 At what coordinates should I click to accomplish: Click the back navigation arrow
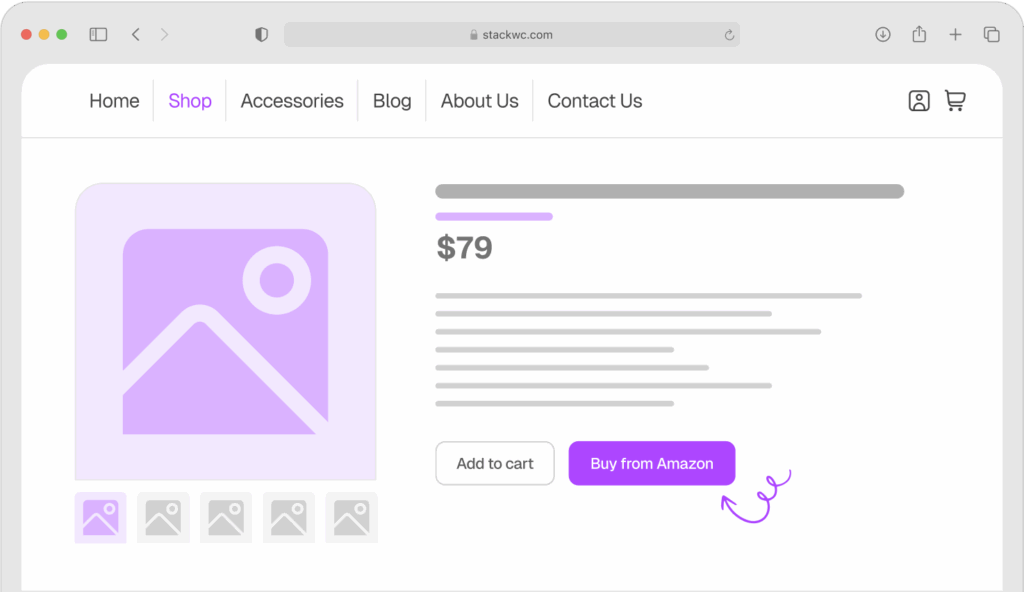(x=135, y=33)
